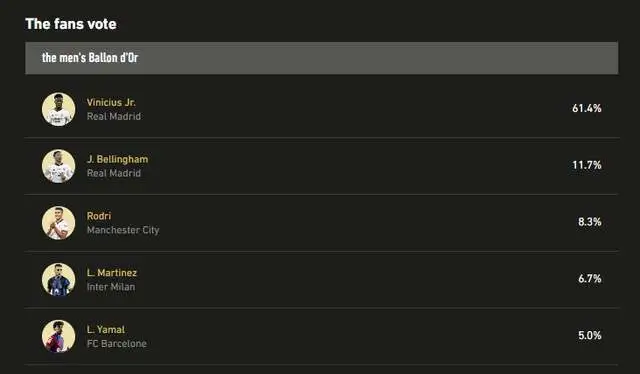This screenshot has width=640, height=374.
Task: Click Bellingham's 11.7% vote value
Action: (587, 165)
